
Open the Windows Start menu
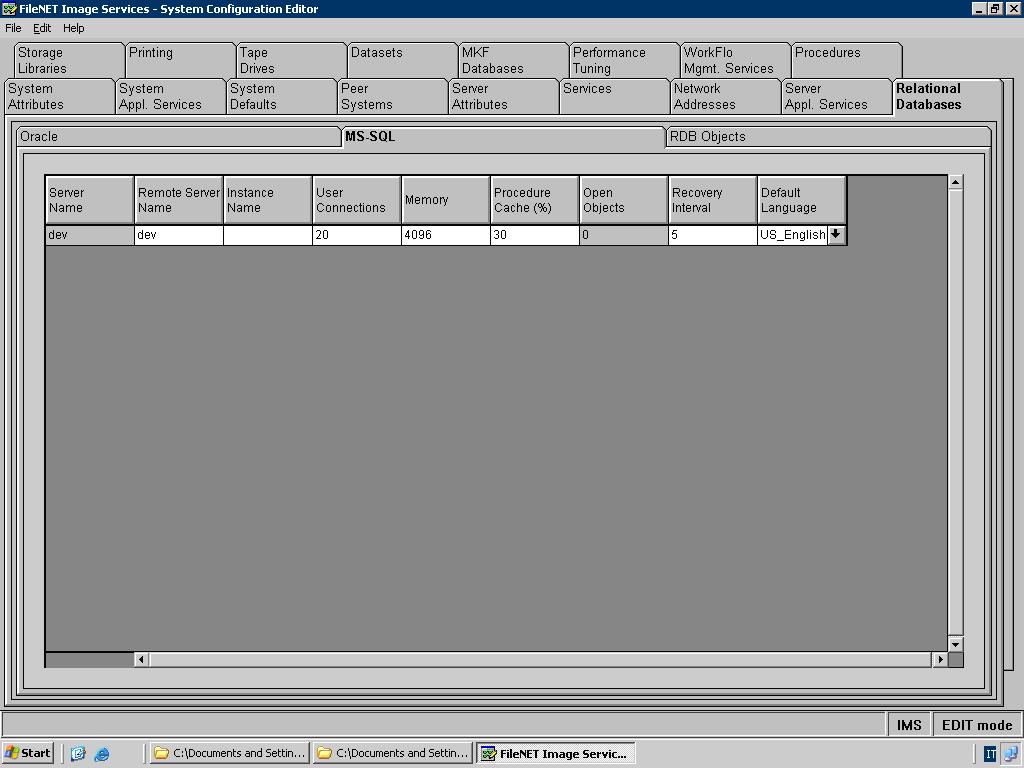pos(27,753)
